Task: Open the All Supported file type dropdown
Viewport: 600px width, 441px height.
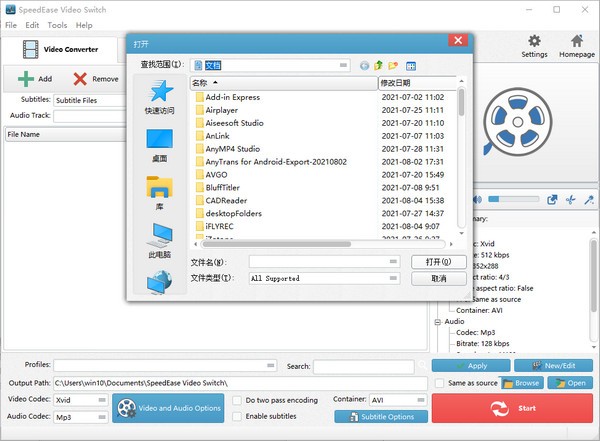Action: [393, 278]
